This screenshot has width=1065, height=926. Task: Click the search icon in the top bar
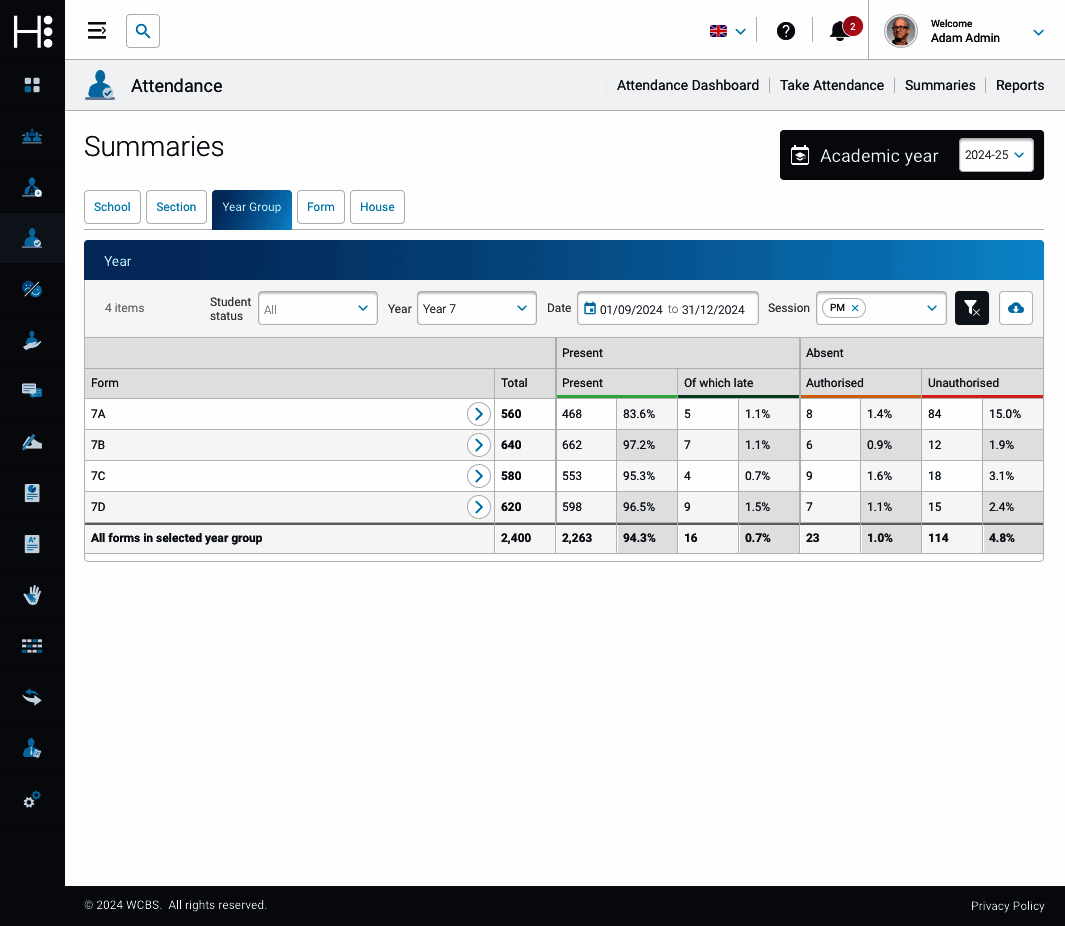point(142,31)
